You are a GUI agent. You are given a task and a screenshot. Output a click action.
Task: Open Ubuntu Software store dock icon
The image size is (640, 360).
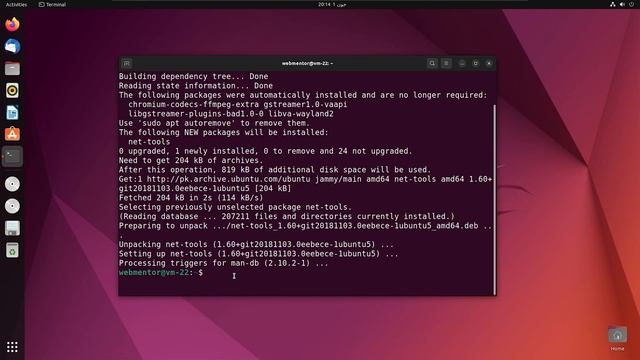[12, 134]
